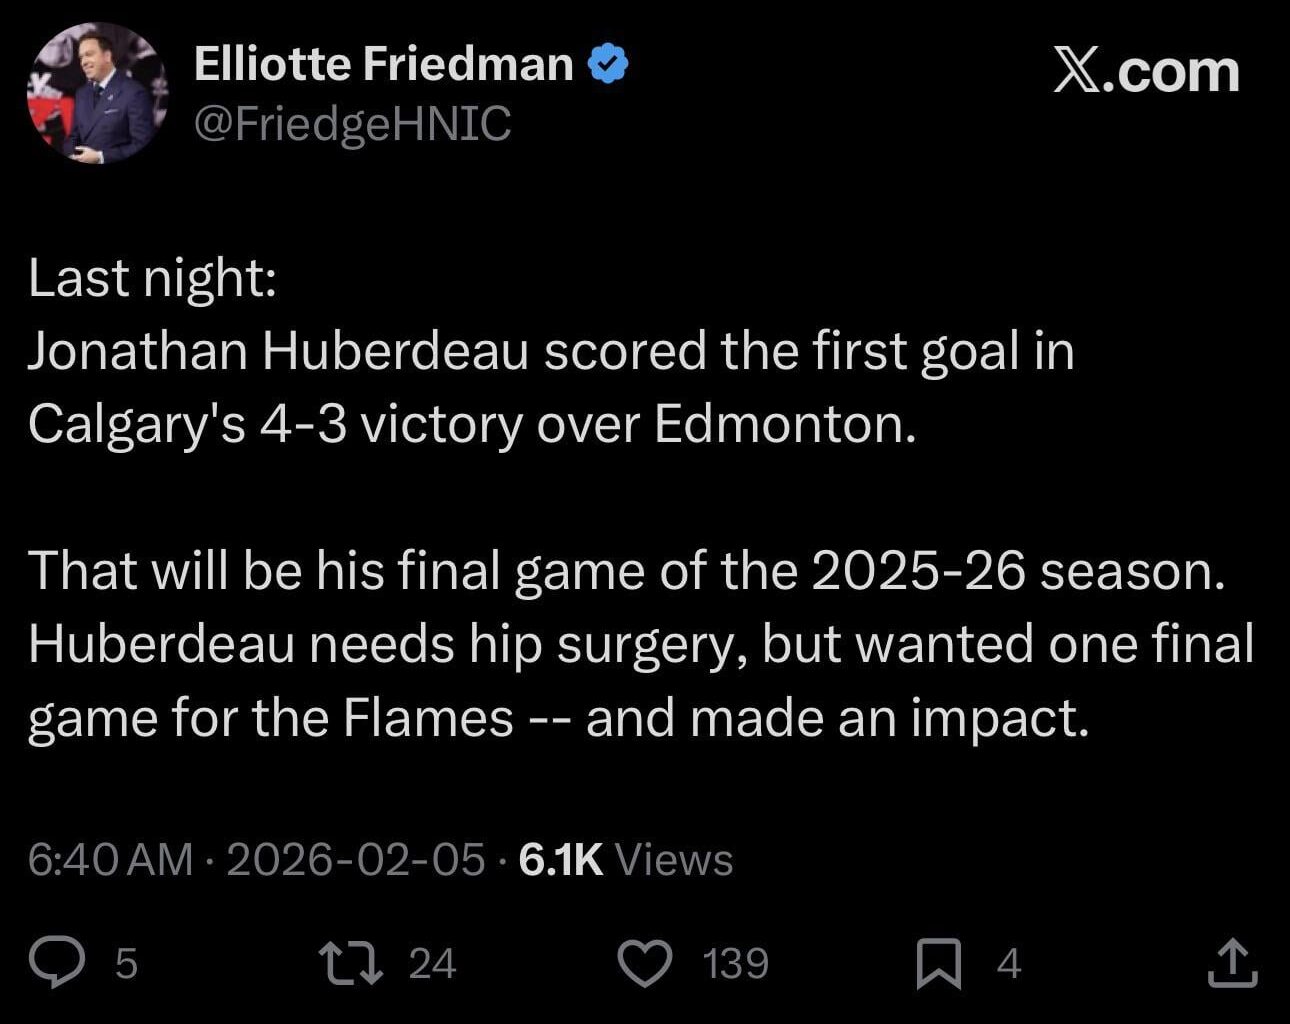1290x1024 pixels.
Task: Toggle the bookmark state of the tweet
Action: [938, 962]
